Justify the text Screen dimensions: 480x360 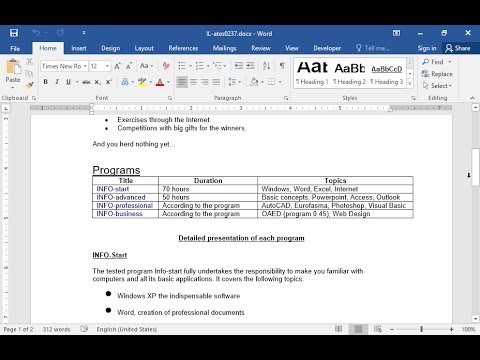216,82
